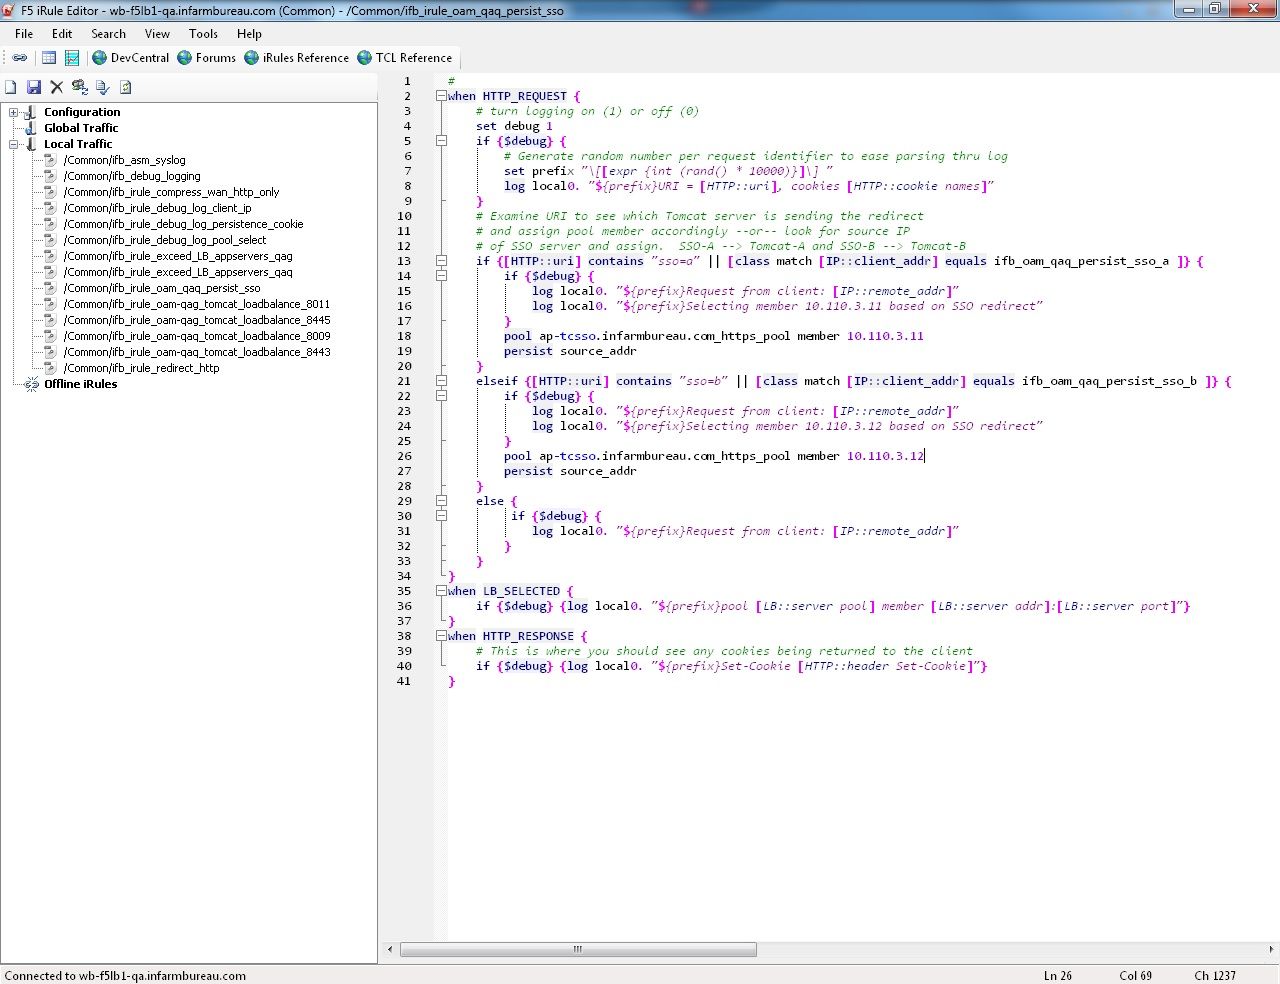This screenshot has height=984, width=1280.
Task: Collapse the LB_SELECTED code block fold
Action: 441,591
